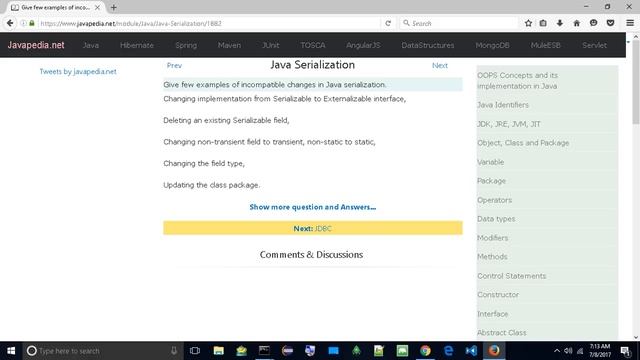
Task: Click the address bar URL field
Action: [x=208, y=23]
